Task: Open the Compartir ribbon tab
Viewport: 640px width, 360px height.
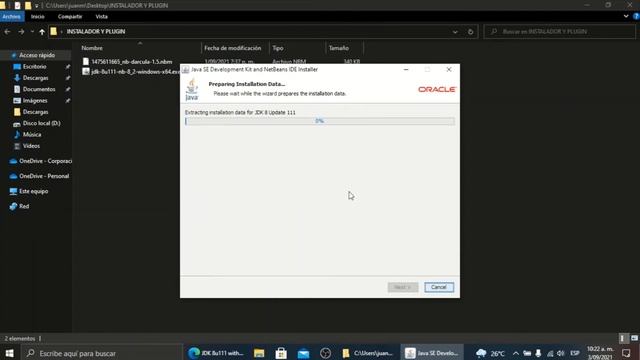Action: [x=70, y=17]
